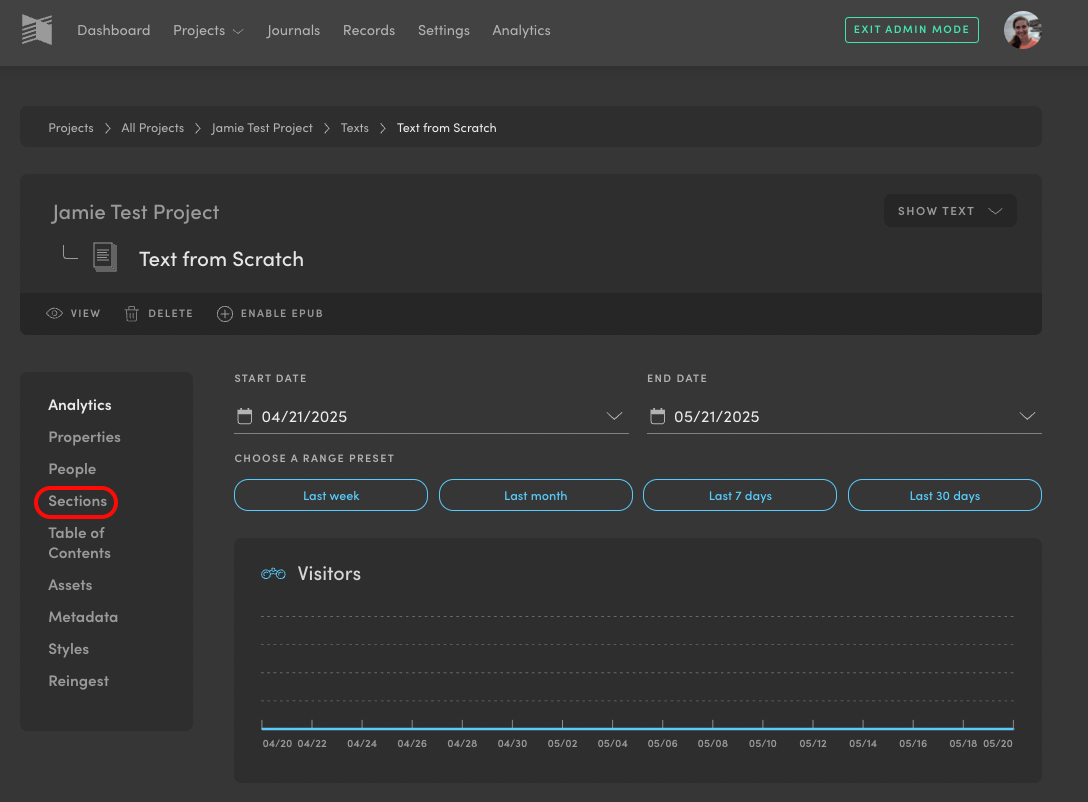Click the binoculars icon next to Visitors
Screen dimensions: 1088x802
[271, 573]
